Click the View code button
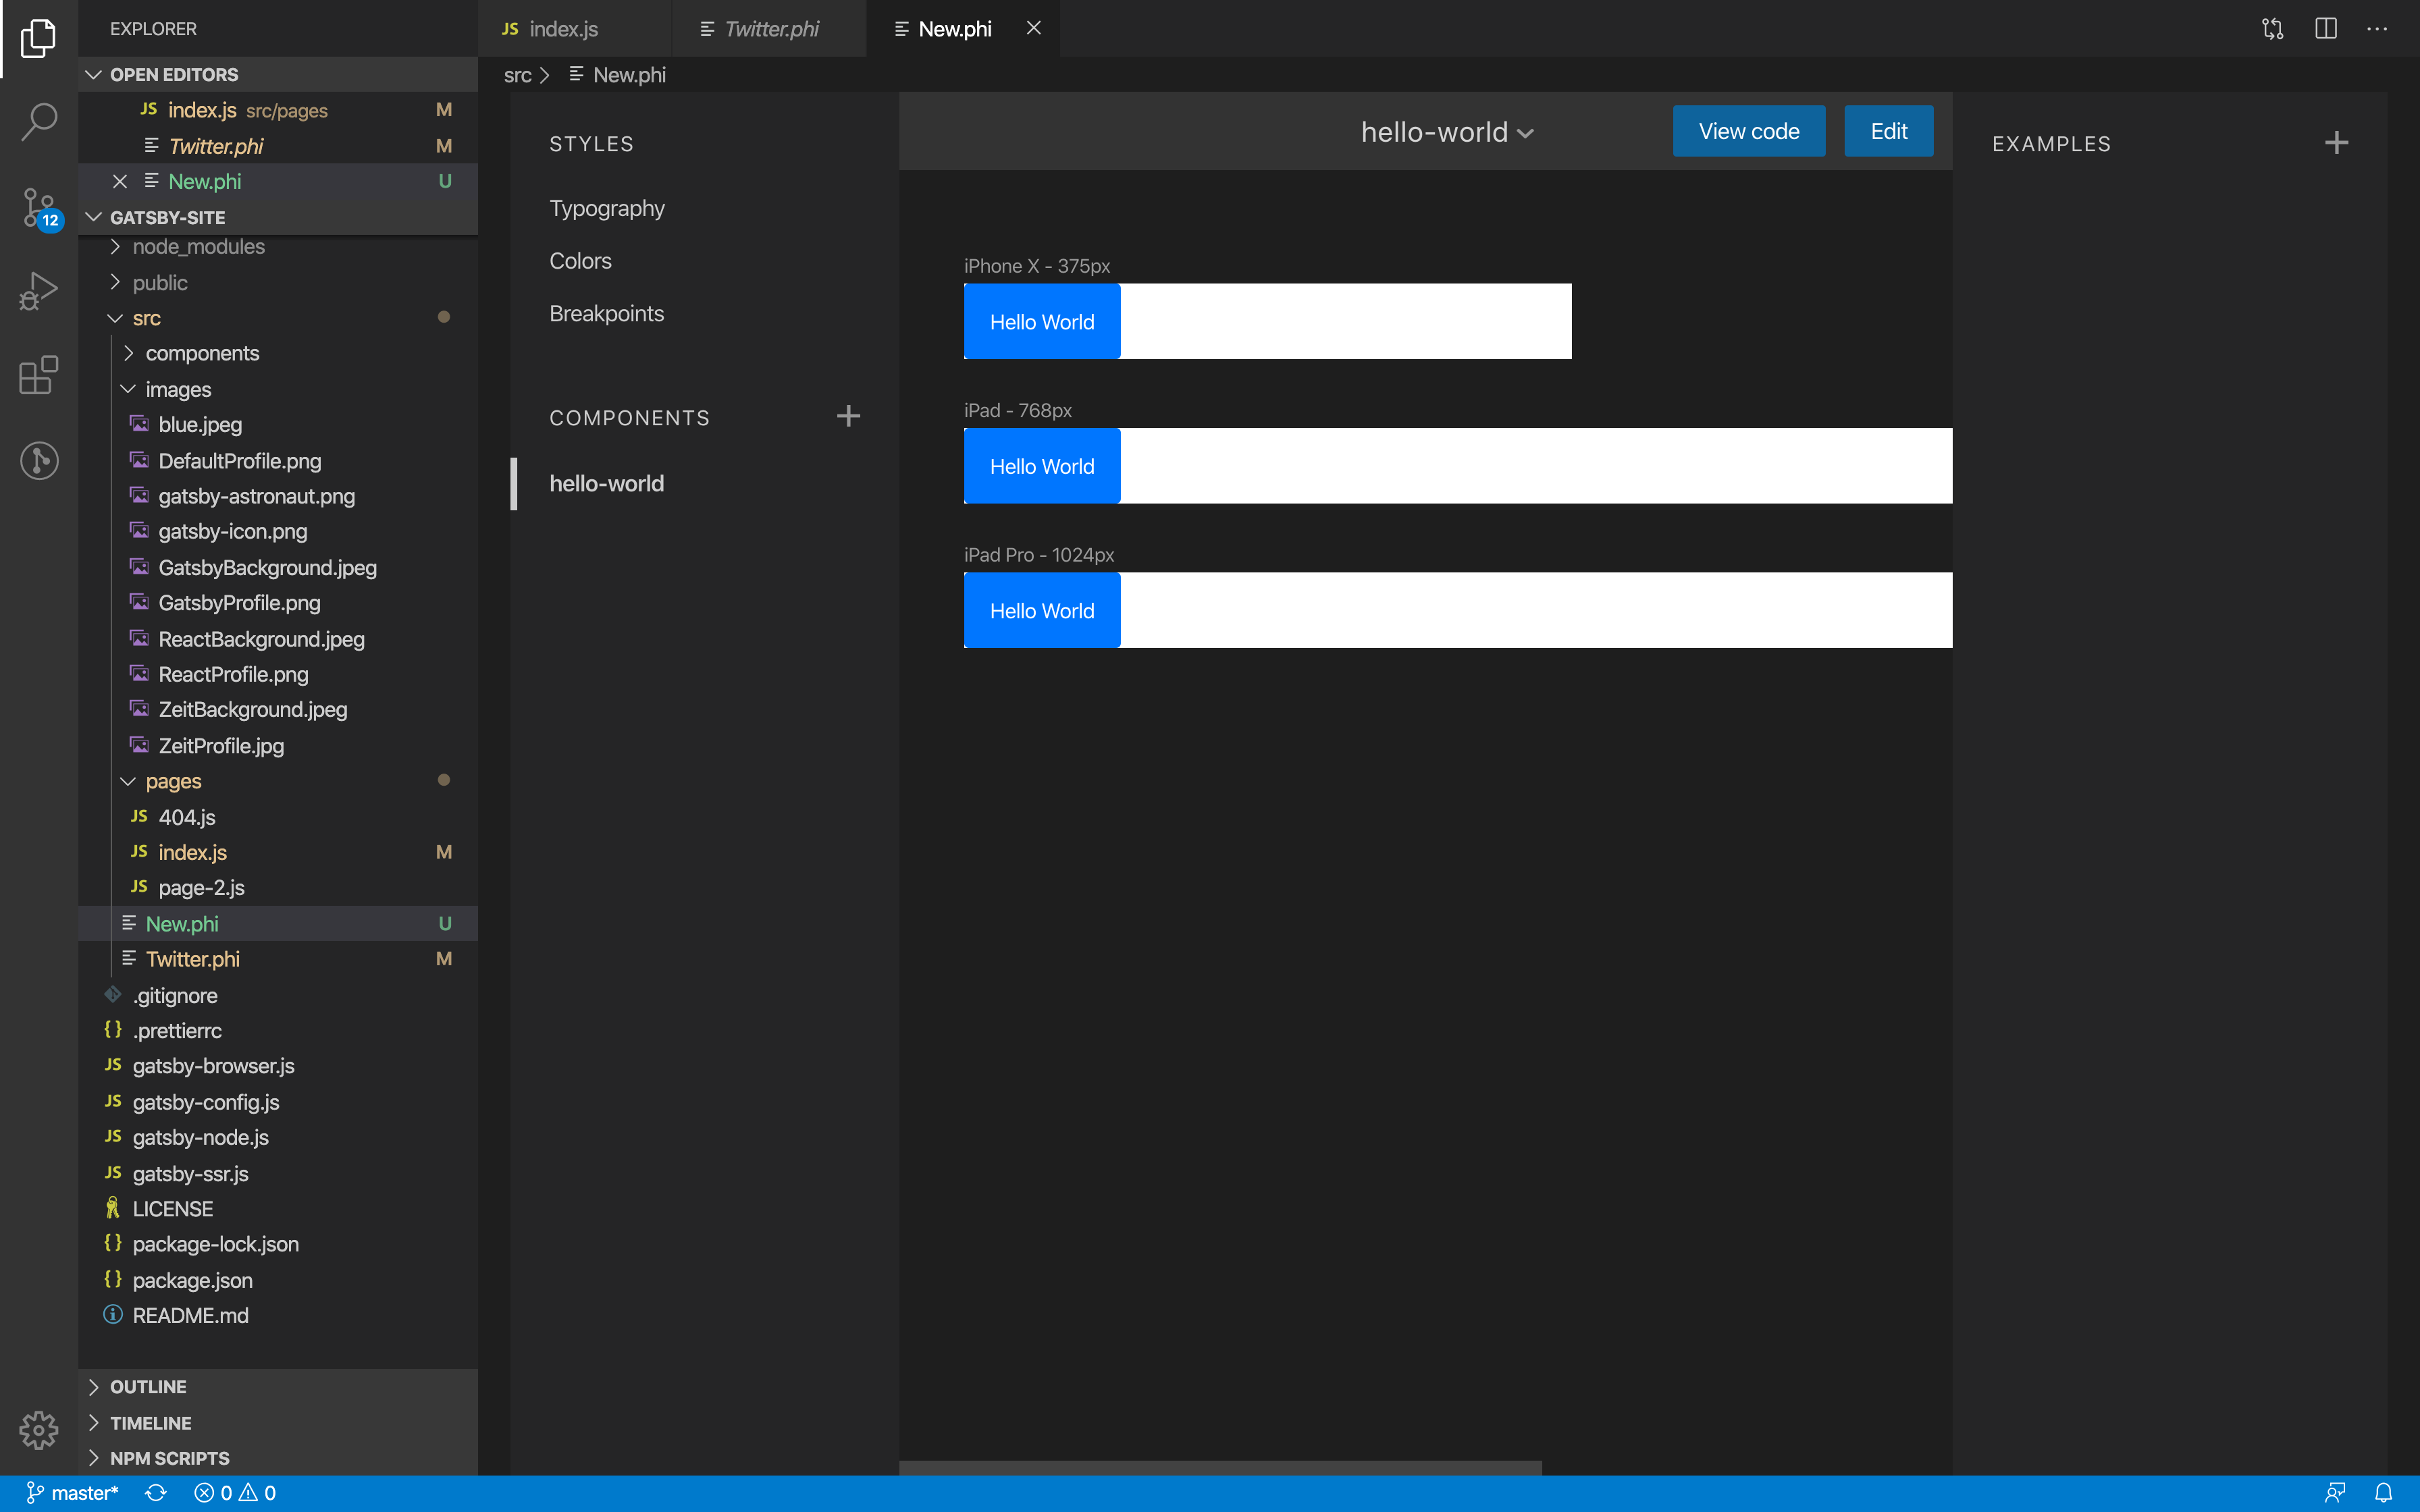The image size is (2420, 1512). (1748, 131)
